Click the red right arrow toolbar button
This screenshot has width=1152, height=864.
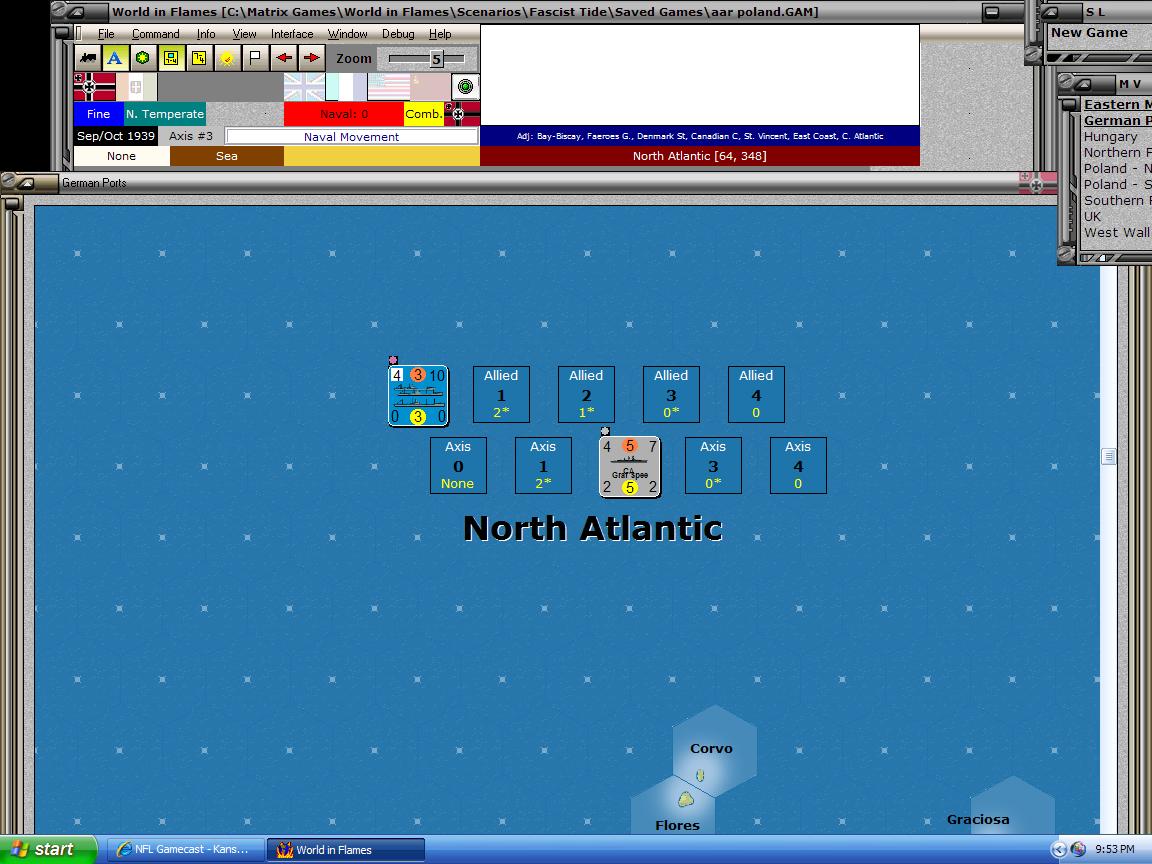click(311, 58)
